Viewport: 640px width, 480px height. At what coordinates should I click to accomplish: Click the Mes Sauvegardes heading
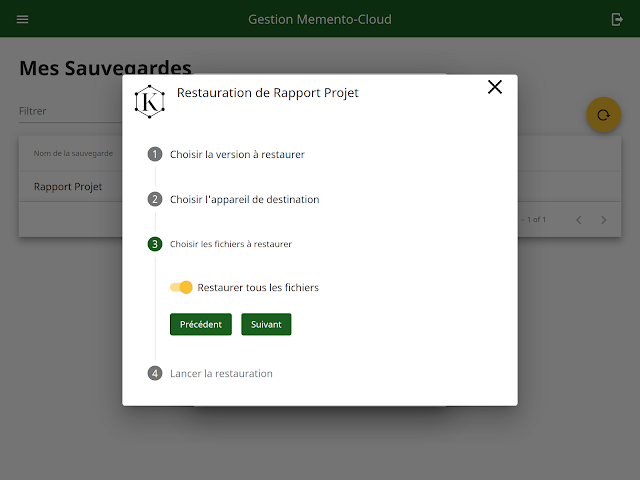pos(105,67)
